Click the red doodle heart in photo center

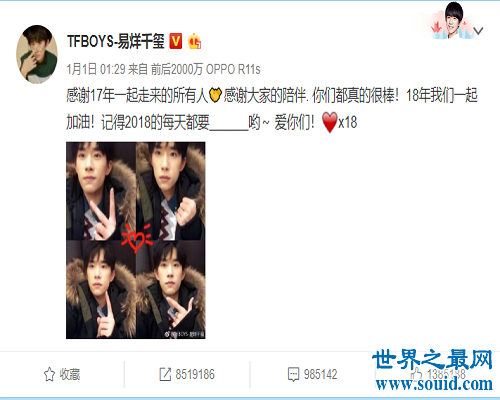tap(136, 238)
